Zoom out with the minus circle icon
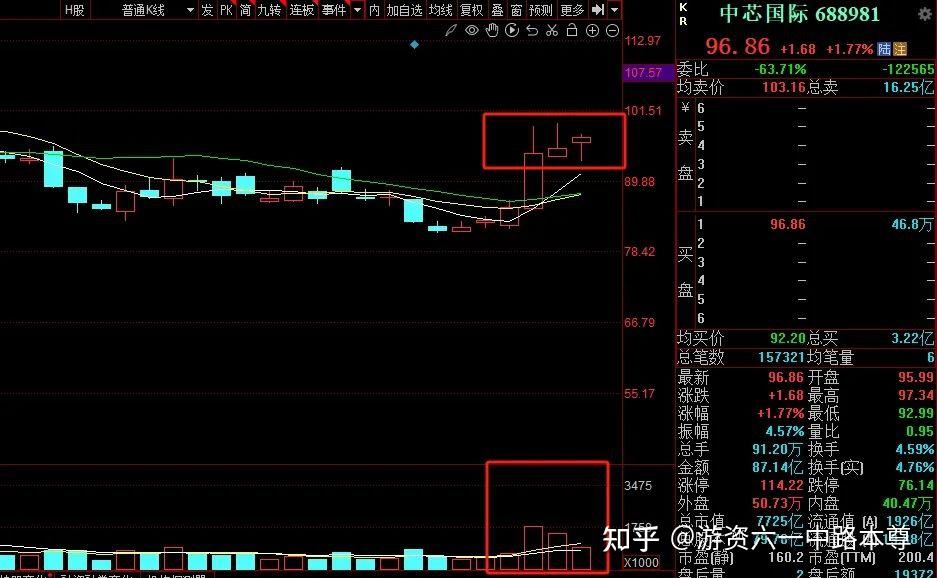The image size is (937, 578). [613, 30]
